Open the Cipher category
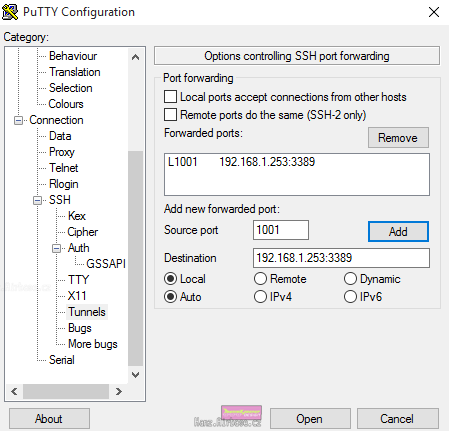449x431 pixels. coord(83,232)
